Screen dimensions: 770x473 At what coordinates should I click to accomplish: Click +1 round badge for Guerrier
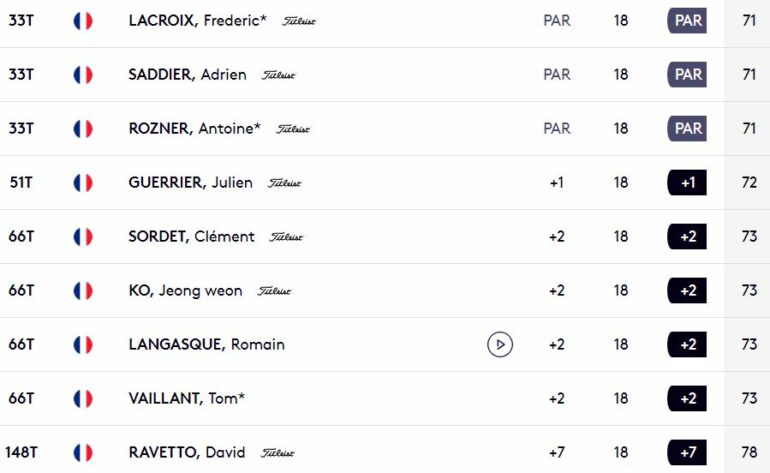coord(687,183)
